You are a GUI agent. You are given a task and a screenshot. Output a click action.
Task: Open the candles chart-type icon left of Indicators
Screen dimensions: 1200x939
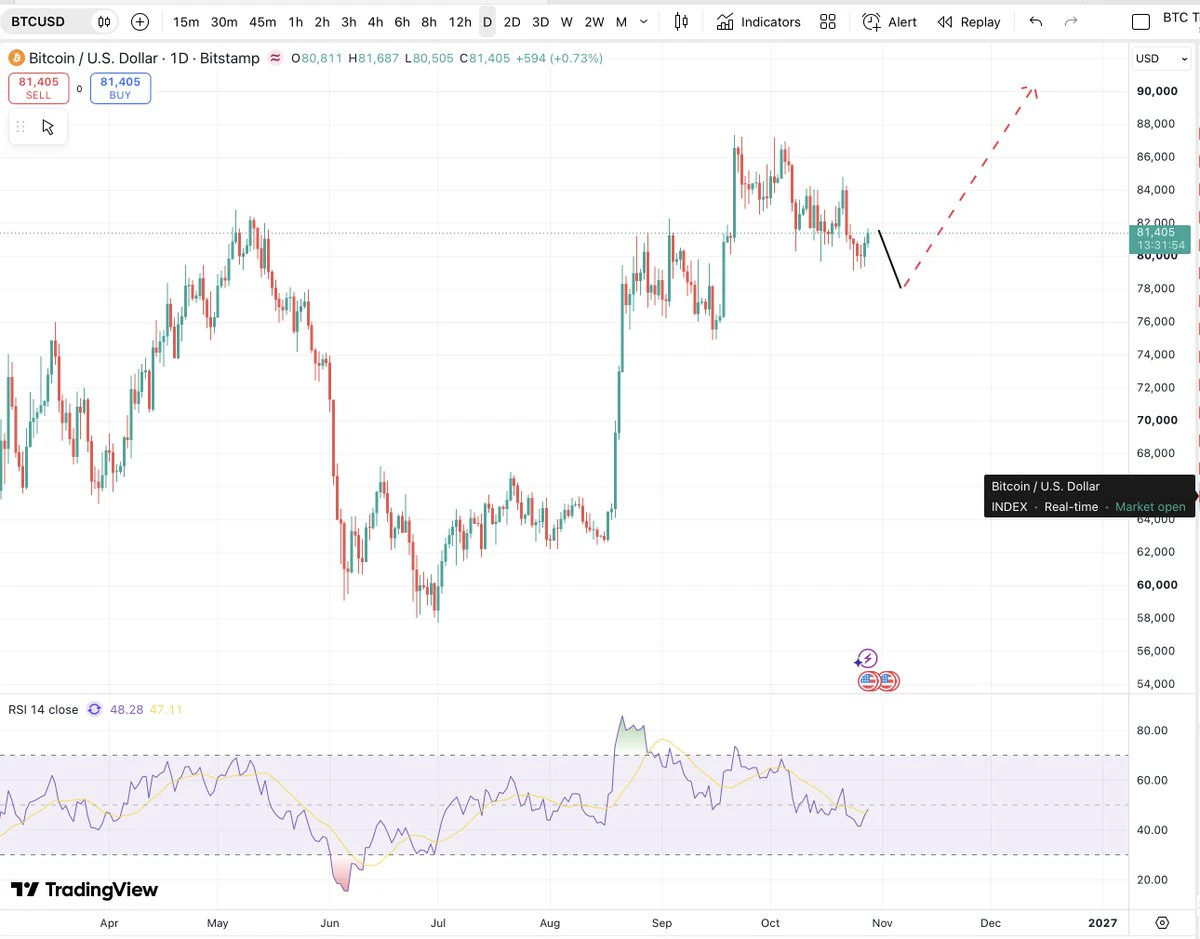point(681,22)
